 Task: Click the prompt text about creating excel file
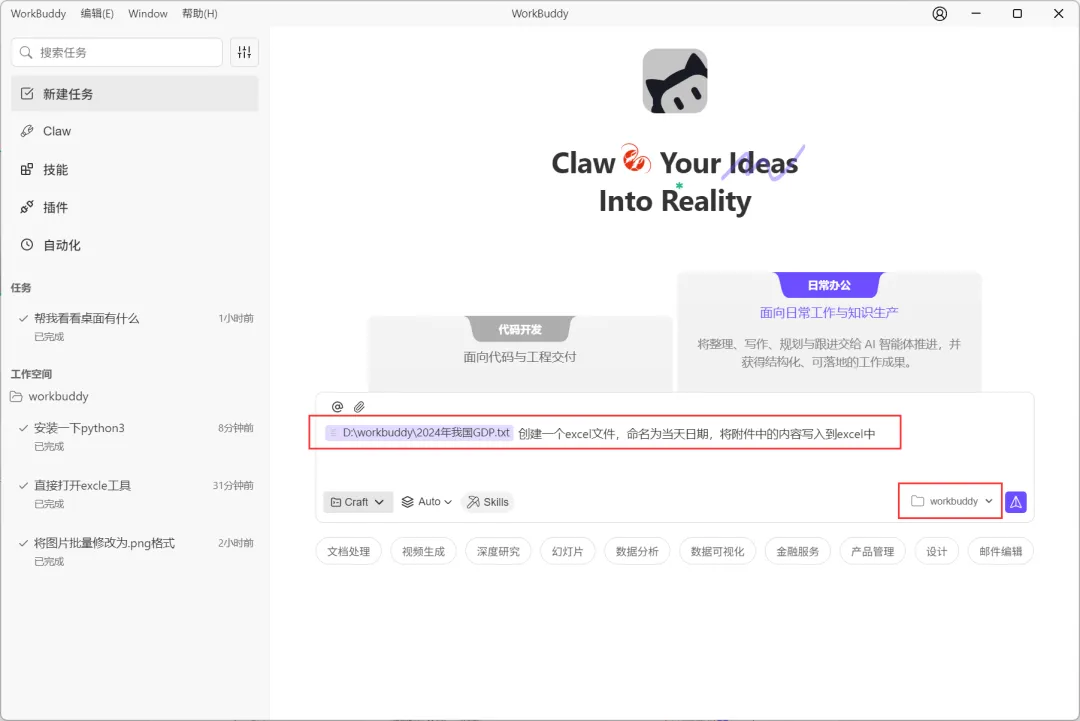coord(696,434)
